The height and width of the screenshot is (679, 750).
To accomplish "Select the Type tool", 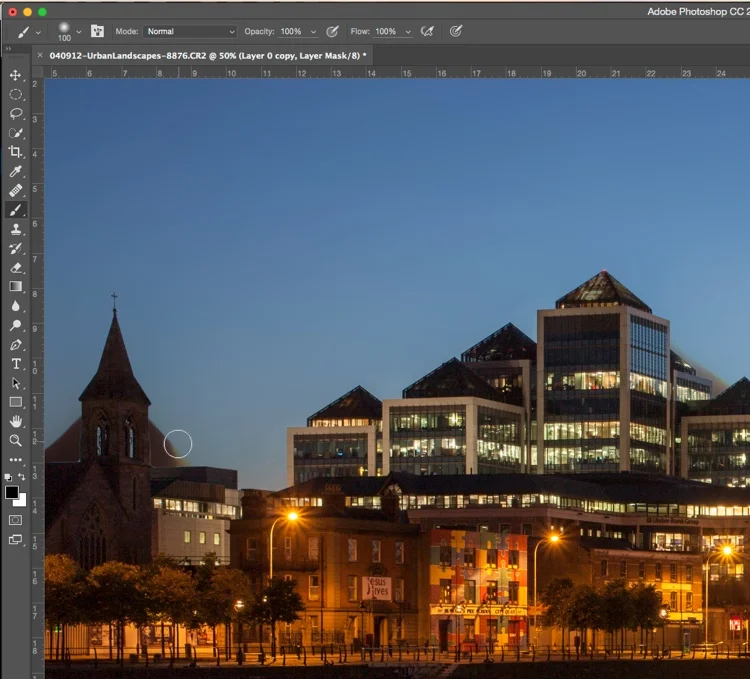I will pyautogui.click(x=15, y=364).
